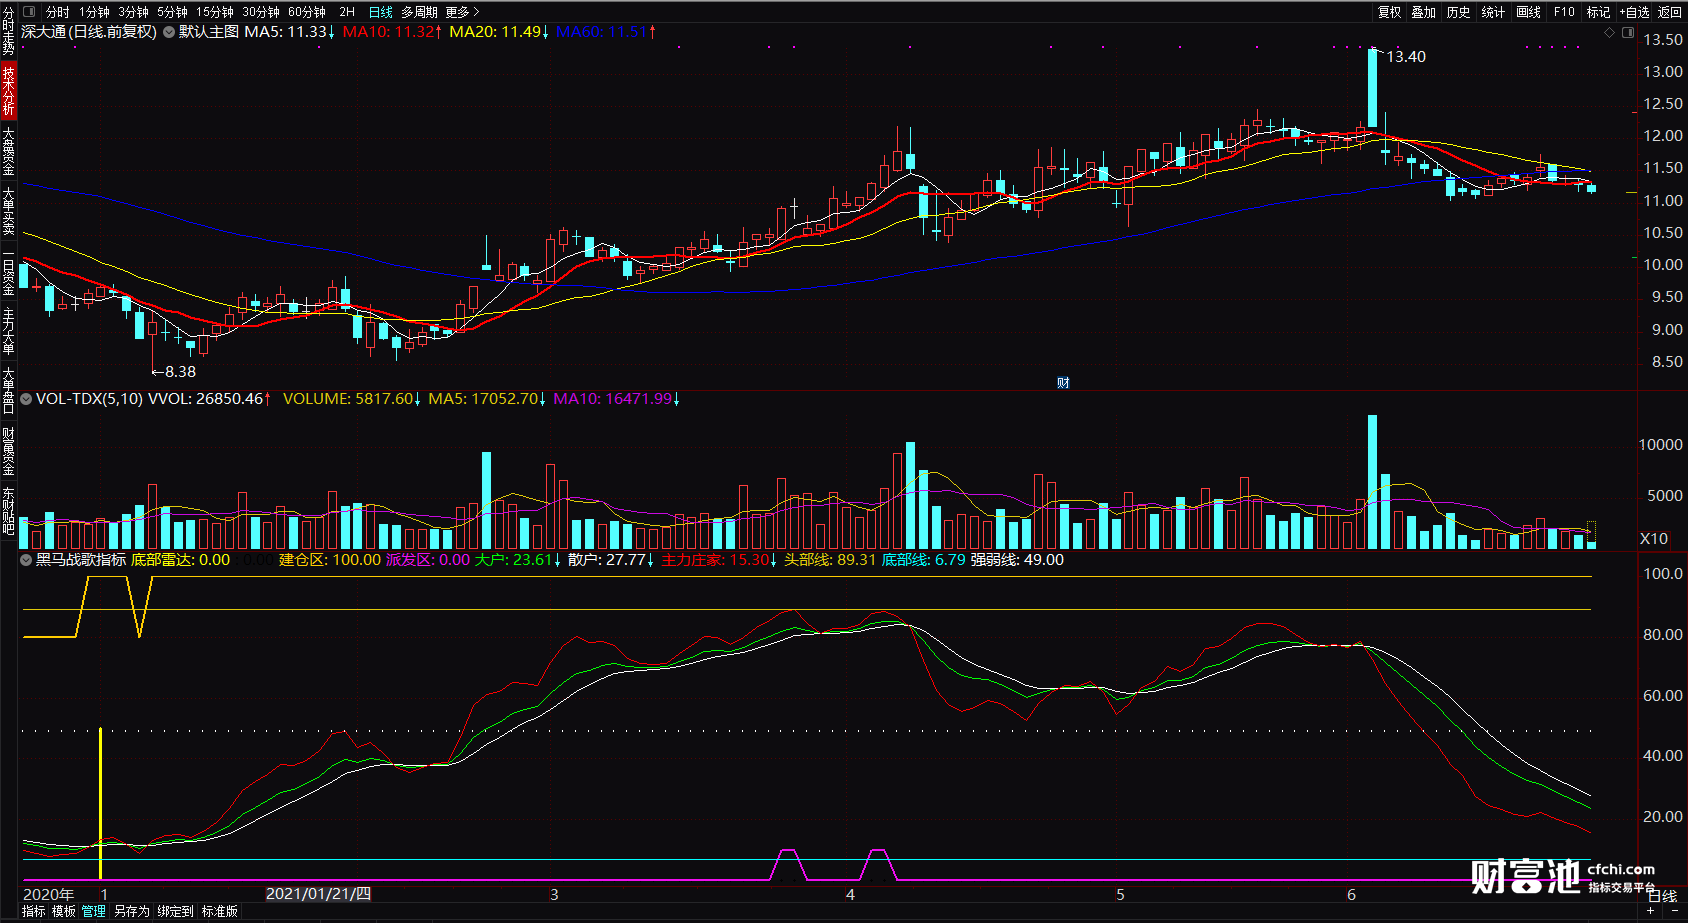The width and height of the screenshot is (1688, 923).
Task: Expand the 更多 periods chevron
Action: (476, 12)
